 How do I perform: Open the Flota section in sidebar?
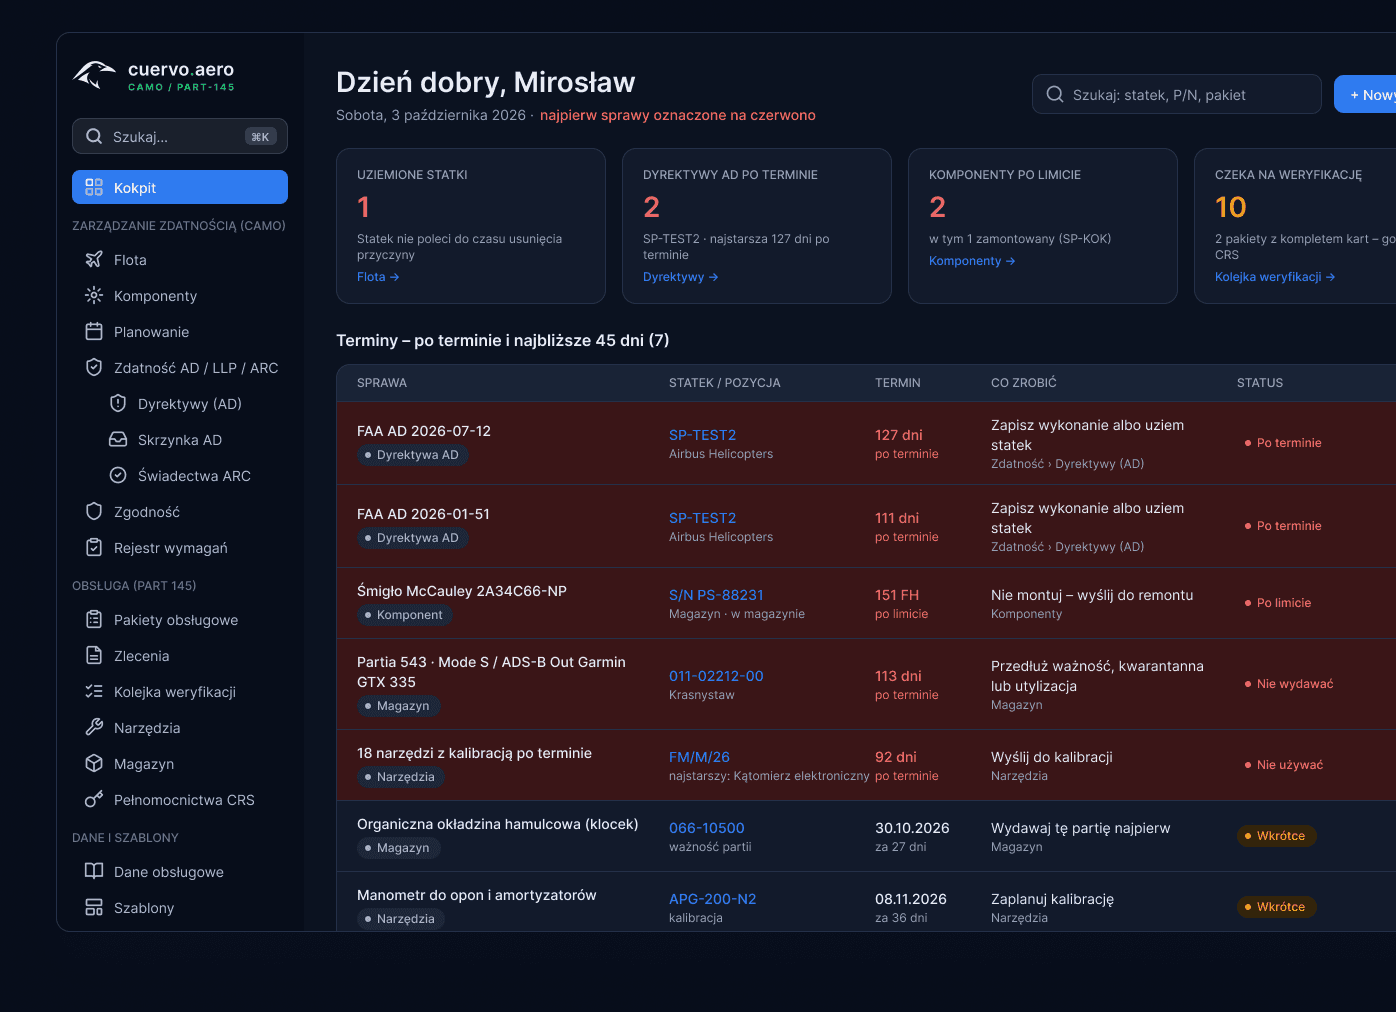tap(180, 259)
